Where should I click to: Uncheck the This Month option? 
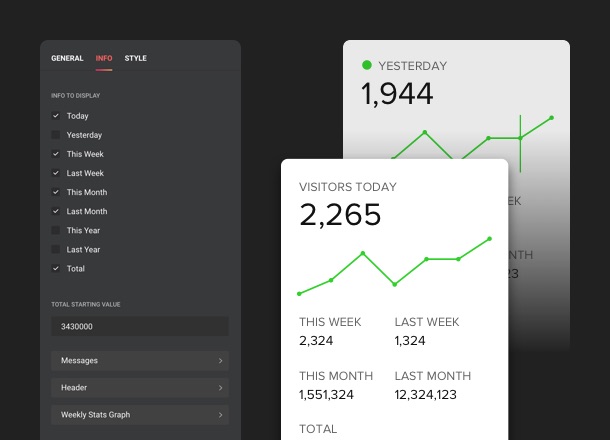[x=56, y=192]
